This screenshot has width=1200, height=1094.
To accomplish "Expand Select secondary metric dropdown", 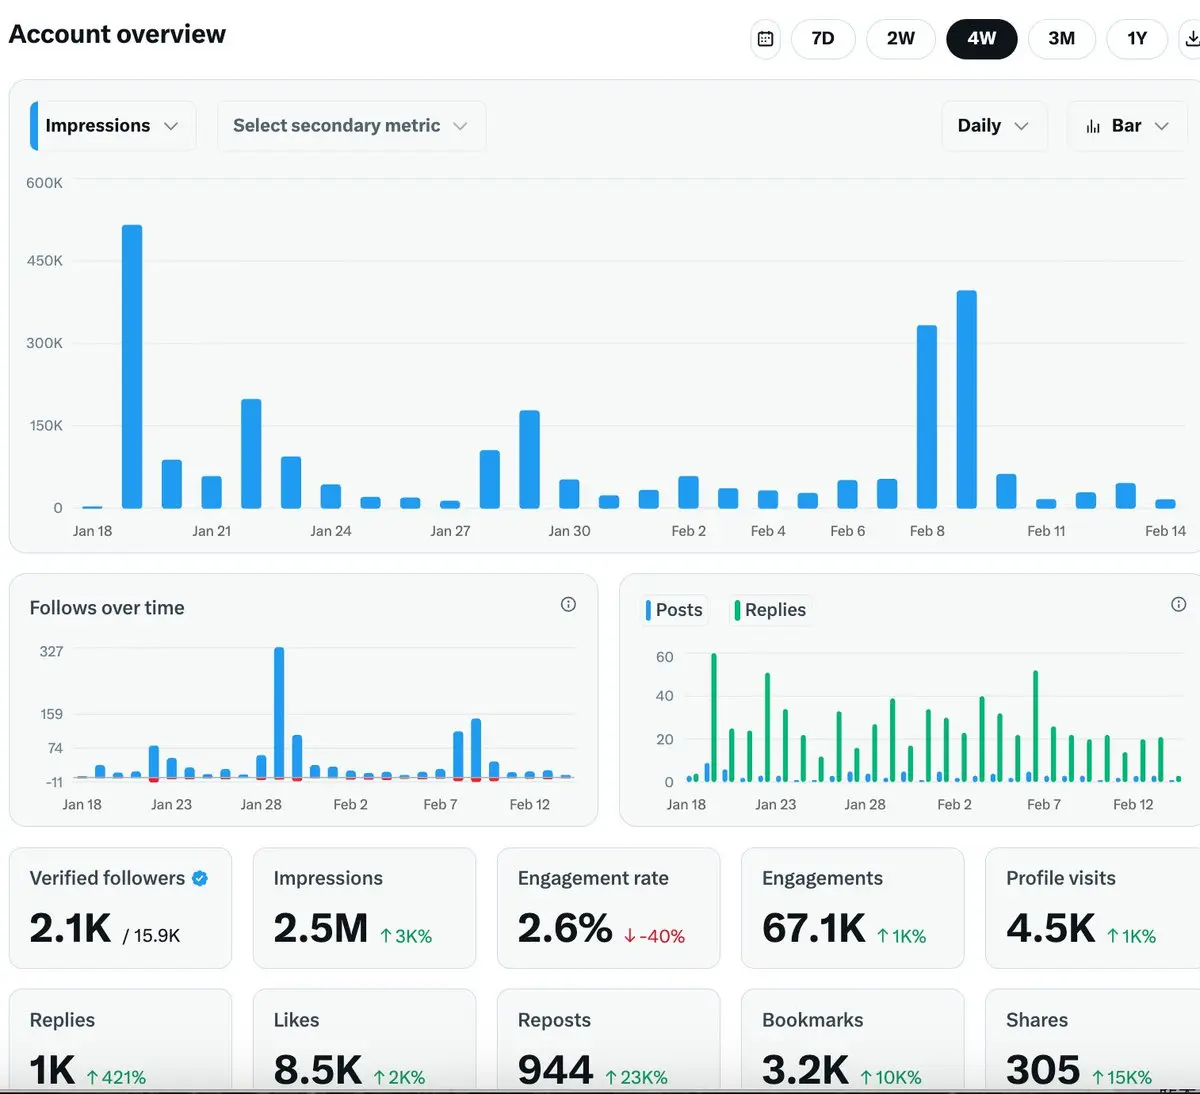I will [351, 126].
